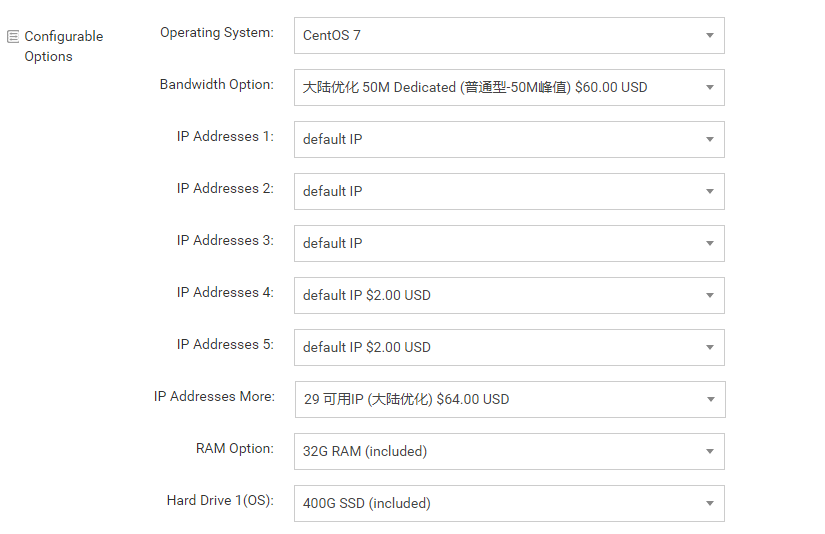Click the arrow on the 29 可用IP dropdown

click(710, 399)
